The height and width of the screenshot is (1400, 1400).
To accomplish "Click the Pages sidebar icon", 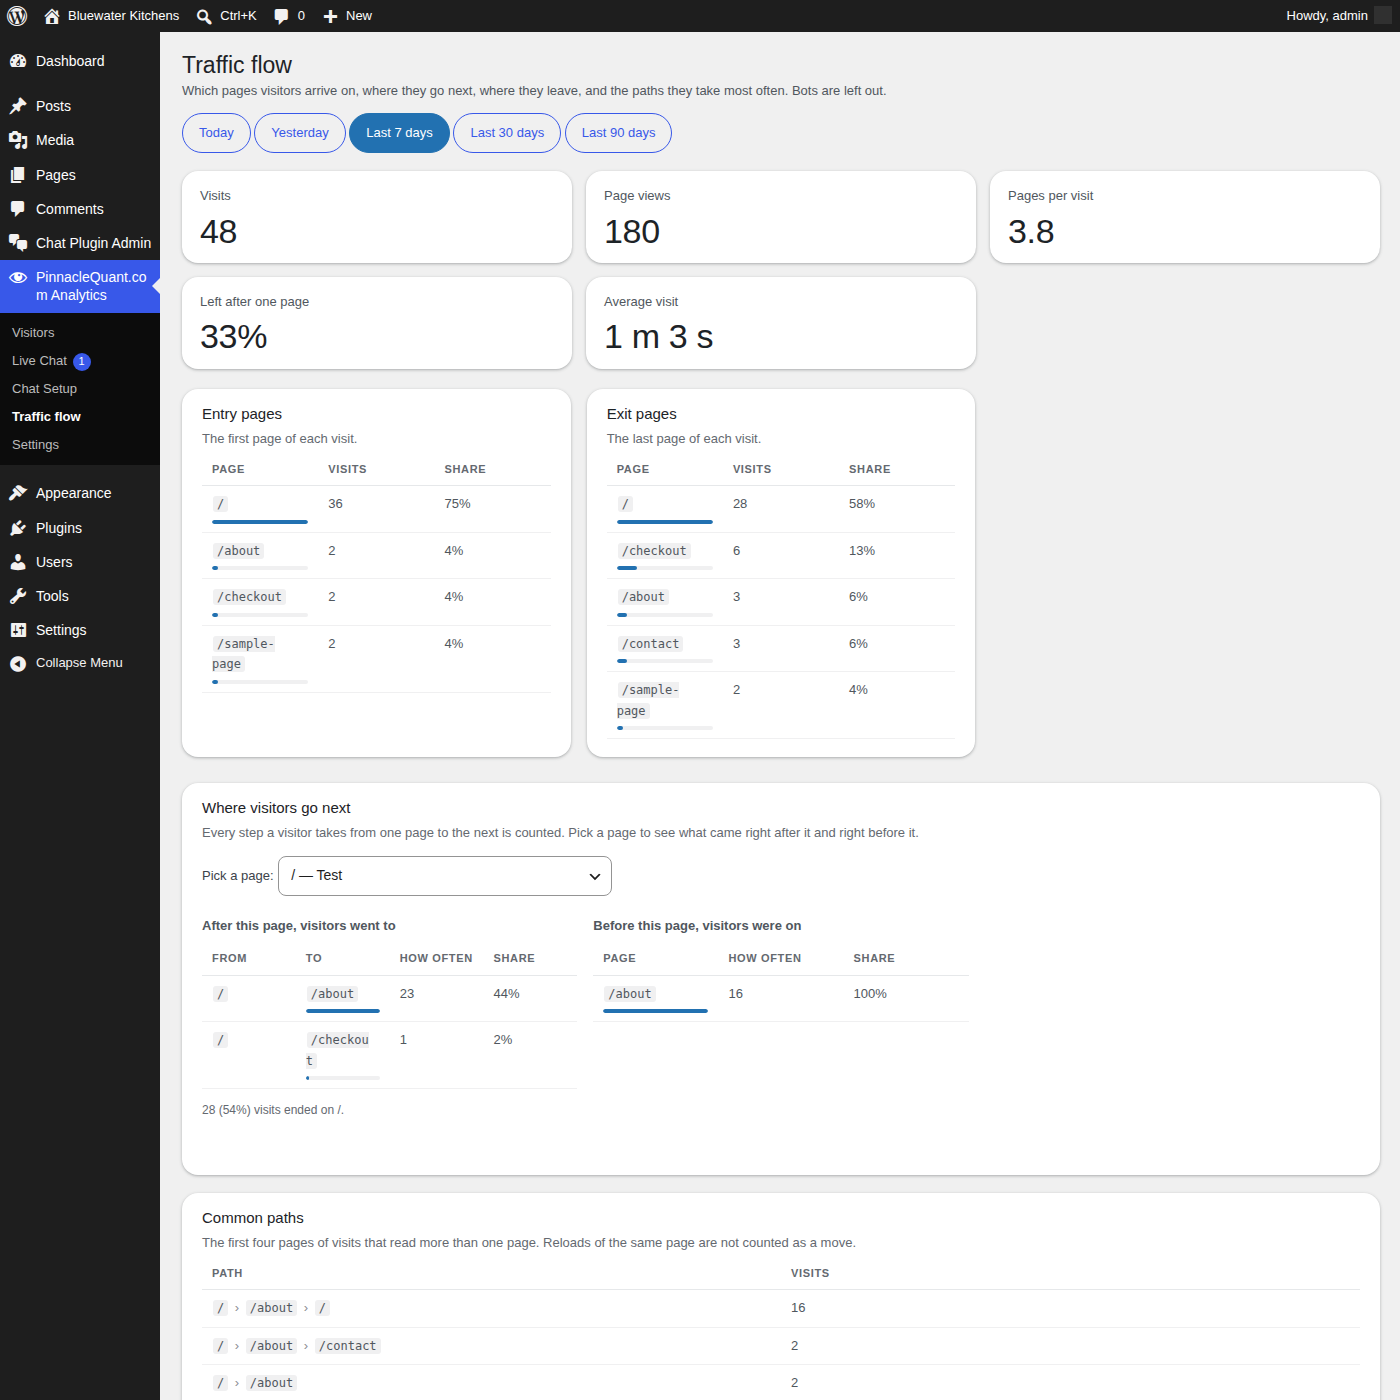I will [18, 175].
